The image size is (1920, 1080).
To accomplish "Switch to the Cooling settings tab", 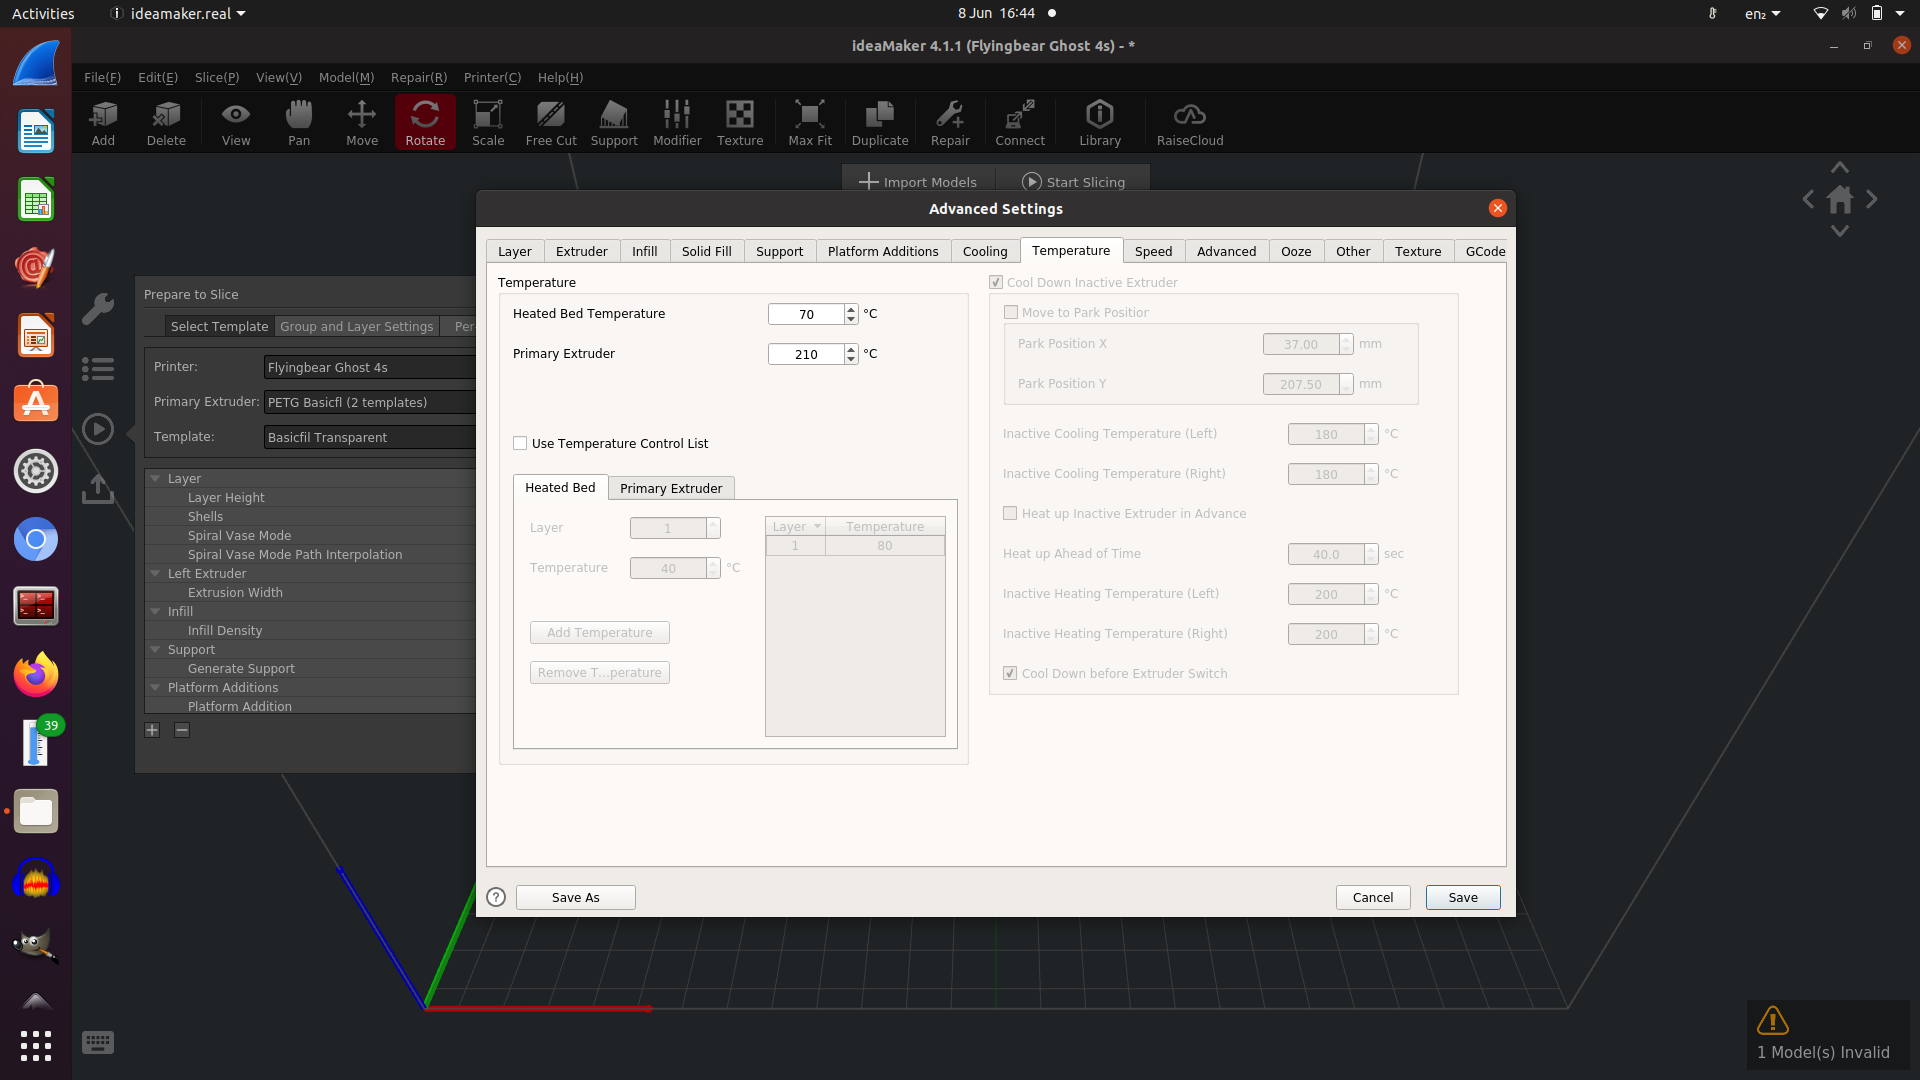I will click(x=984, y=251).
